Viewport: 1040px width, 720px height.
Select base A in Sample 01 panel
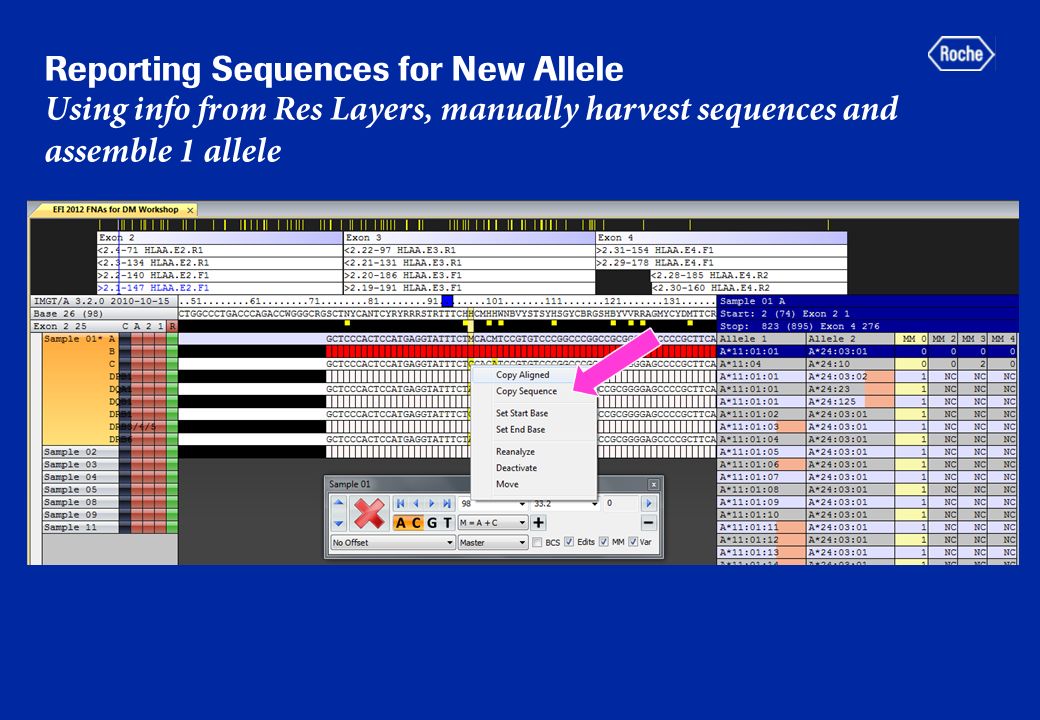click(400, 522)
